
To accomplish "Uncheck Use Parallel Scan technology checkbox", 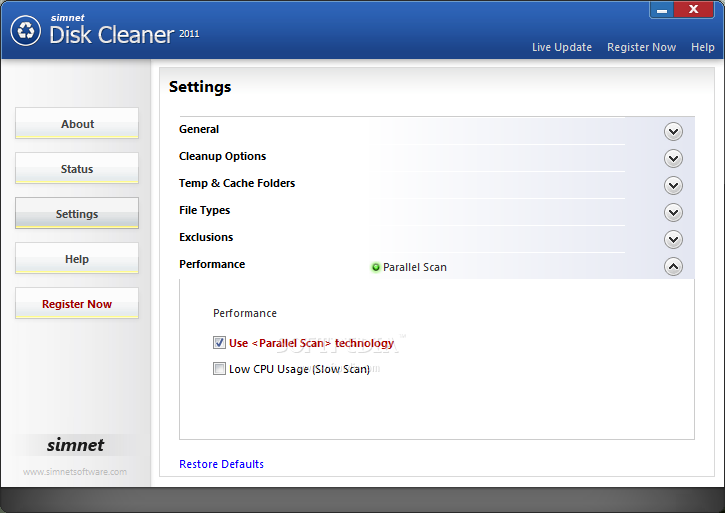I will 219,343.
